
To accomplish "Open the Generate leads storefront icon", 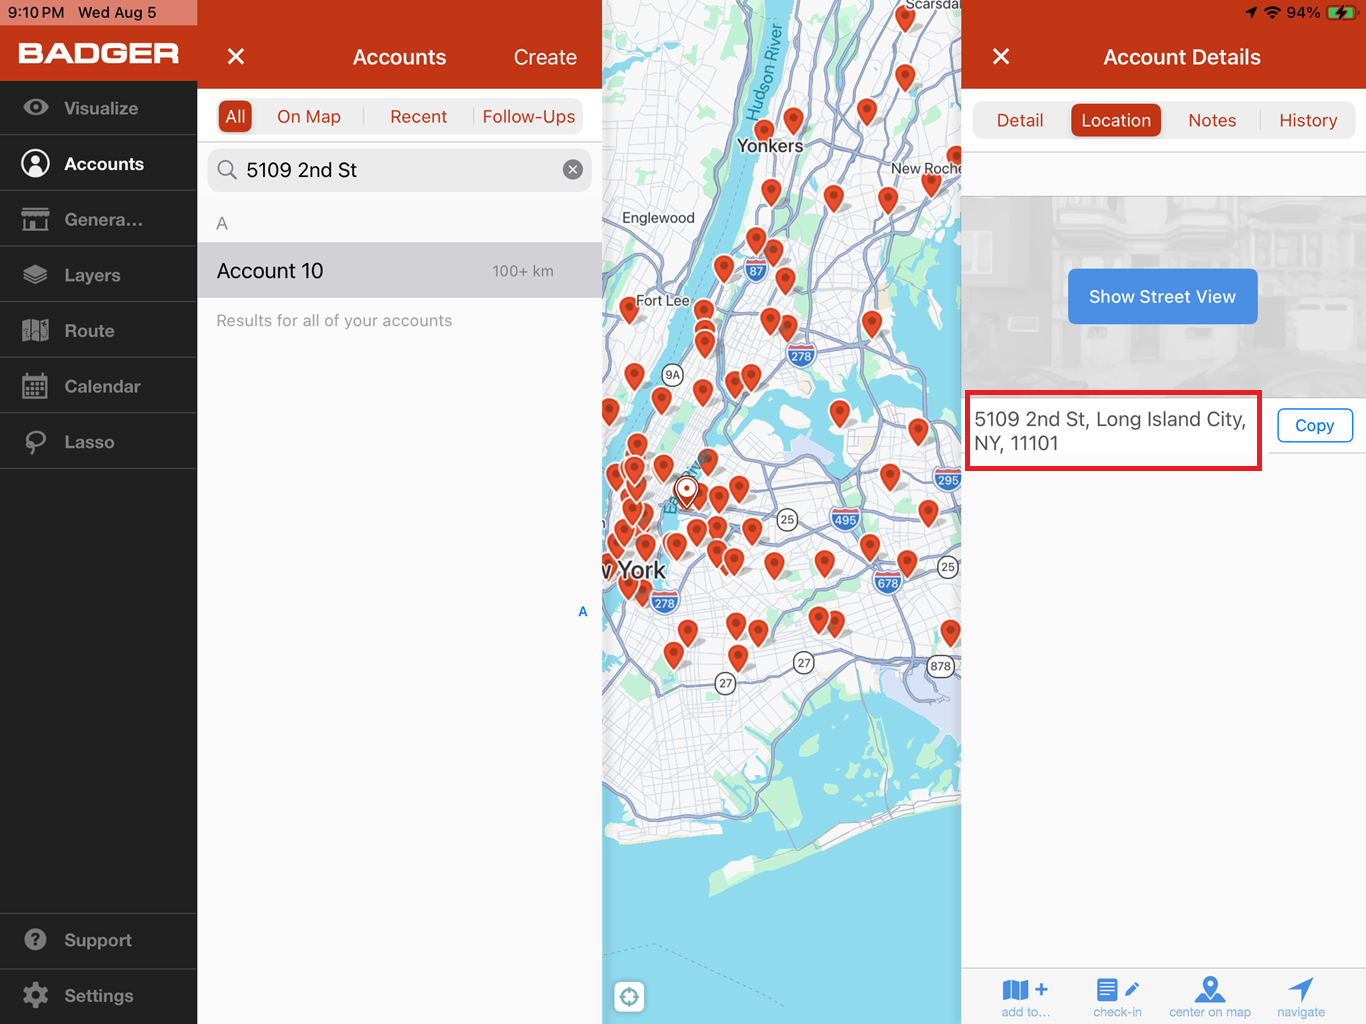I will click(36, 219).
